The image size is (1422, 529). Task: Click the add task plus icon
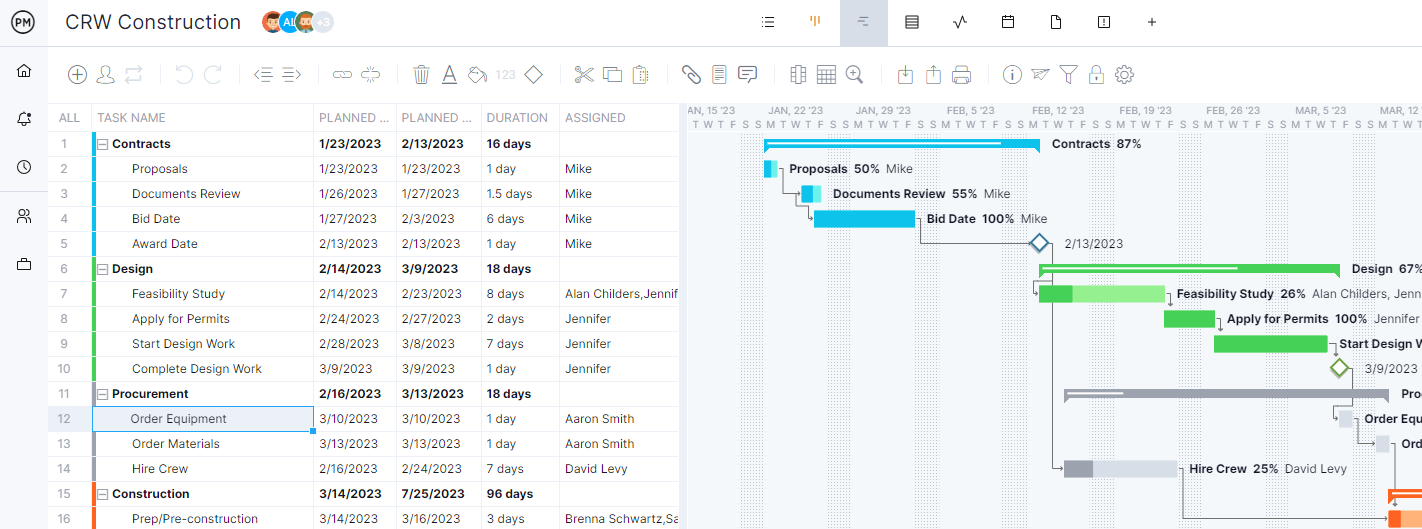pyautogui.click(x=77, y=75)
